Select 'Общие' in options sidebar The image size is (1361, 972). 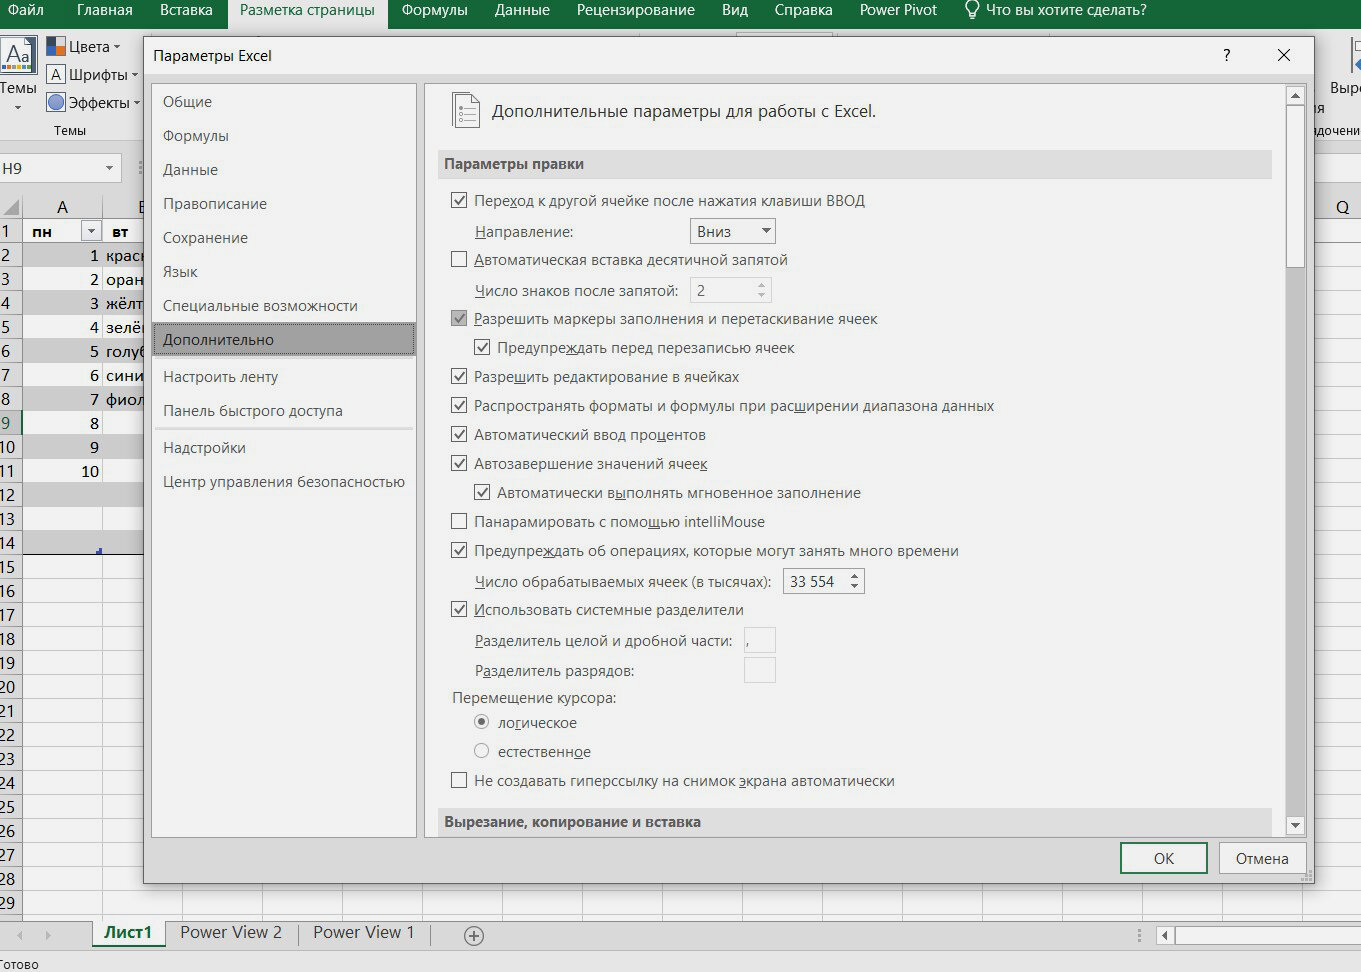click(284, 102)
